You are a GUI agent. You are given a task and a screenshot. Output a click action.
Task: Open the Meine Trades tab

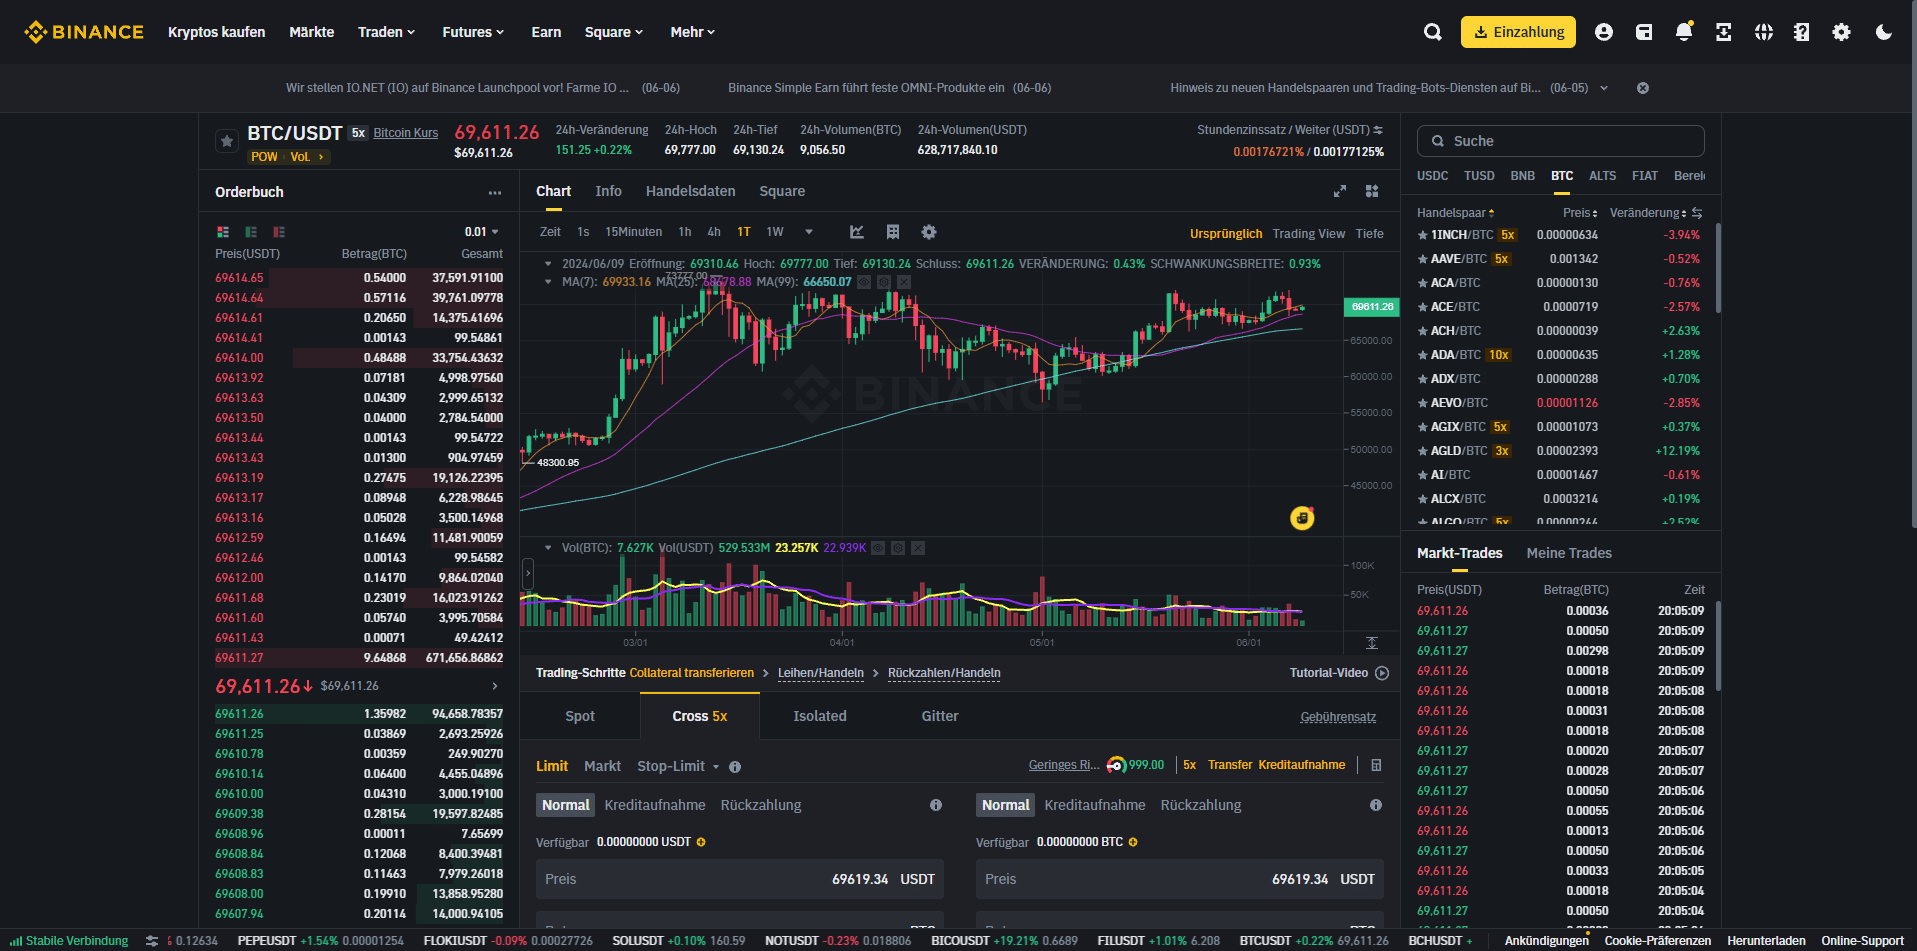pos(1569,553)
